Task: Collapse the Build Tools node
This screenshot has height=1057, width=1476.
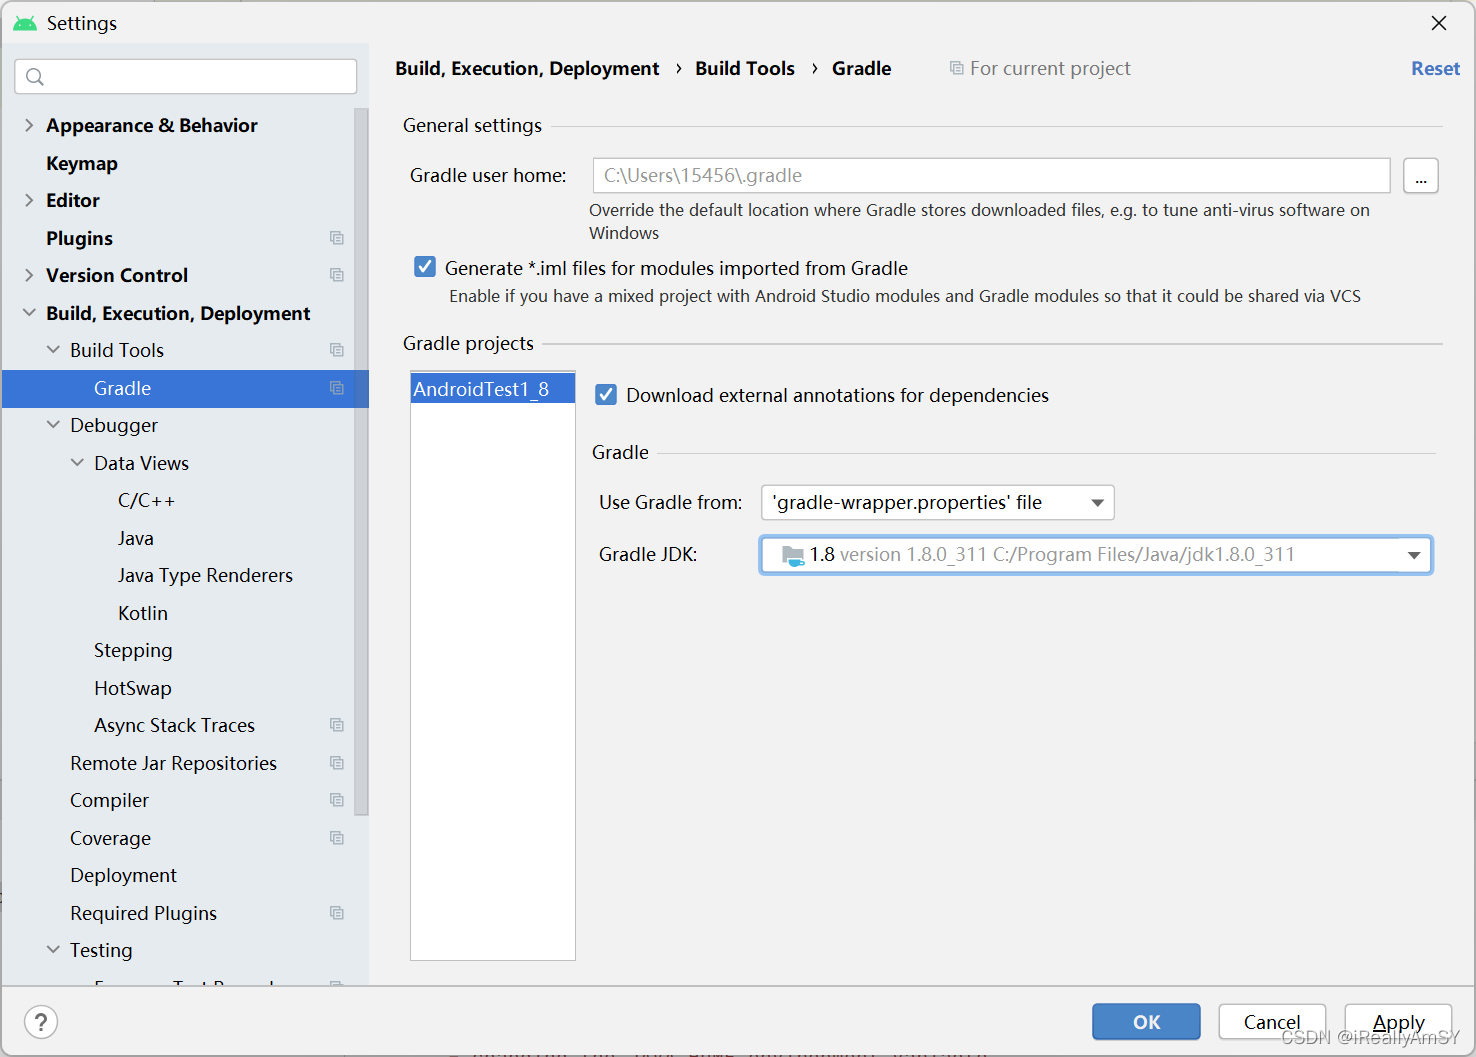Action: [x=53, y=350]
